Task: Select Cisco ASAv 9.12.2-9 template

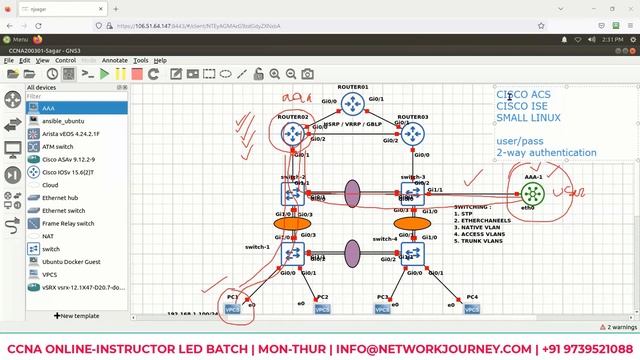Action: click(77, 159)
